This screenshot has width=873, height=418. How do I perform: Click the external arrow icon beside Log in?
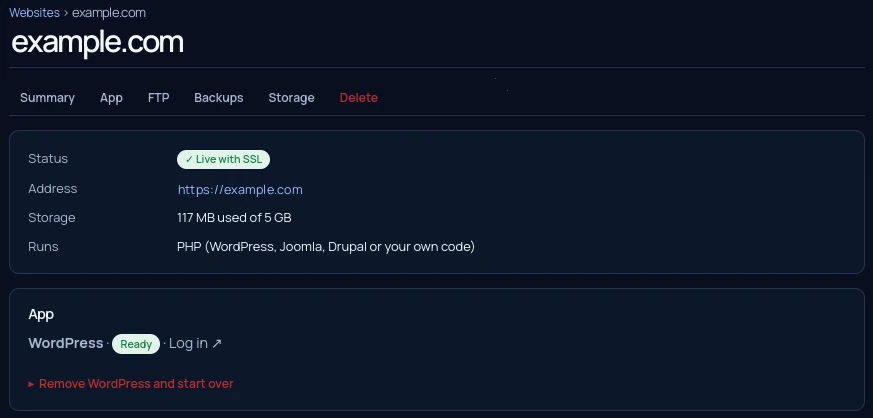(x=217, y=343)
